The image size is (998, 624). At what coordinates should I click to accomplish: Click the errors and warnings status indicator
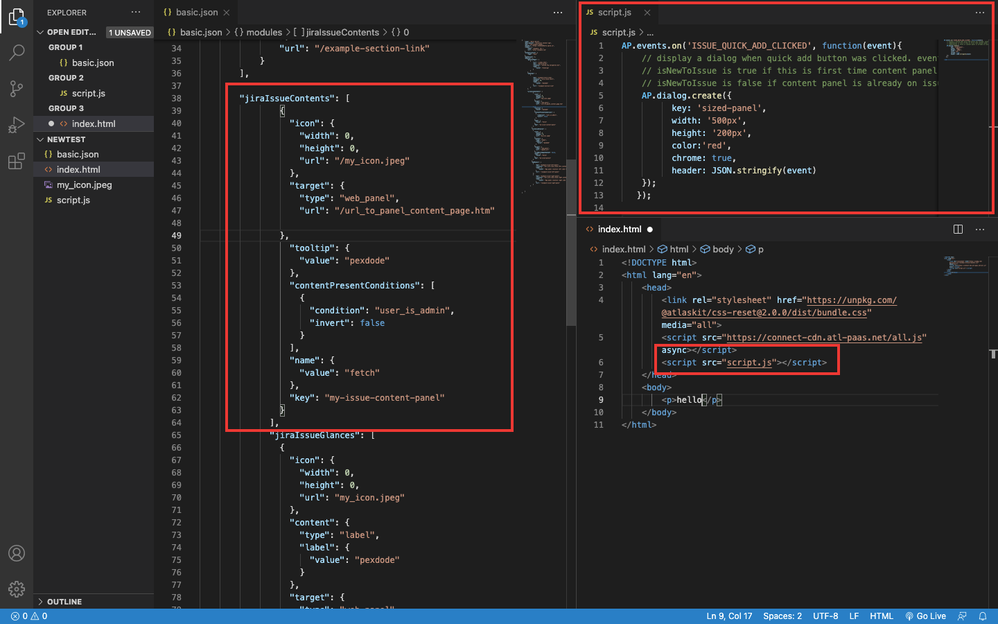pos(28,616)
